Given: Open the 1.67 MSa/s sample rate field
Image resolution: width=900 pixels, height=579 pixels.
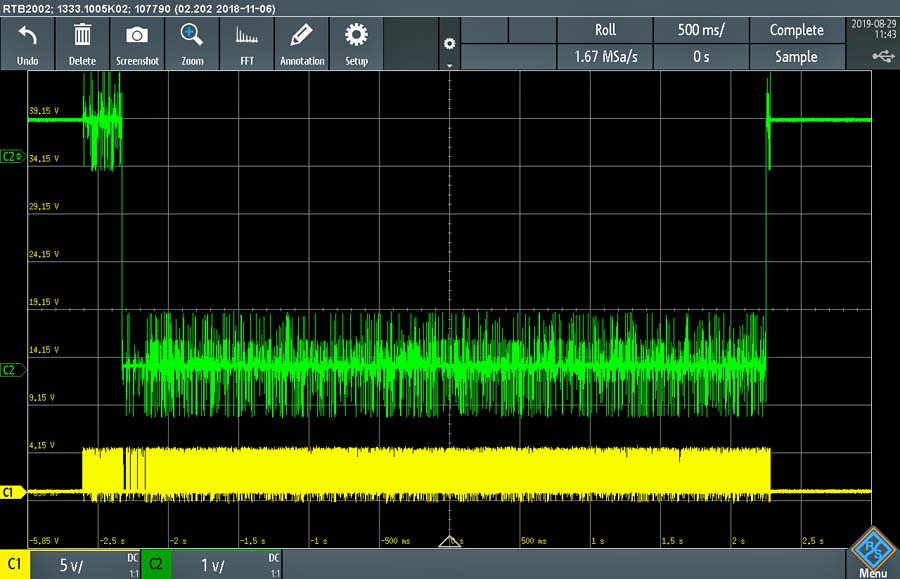Looking at the screenshot, I should 605,57.
